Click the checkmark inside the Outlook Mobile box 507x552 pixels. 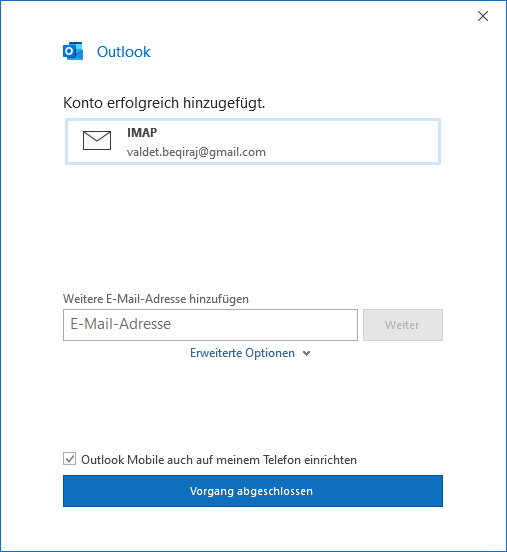click(x=69, y=459)
